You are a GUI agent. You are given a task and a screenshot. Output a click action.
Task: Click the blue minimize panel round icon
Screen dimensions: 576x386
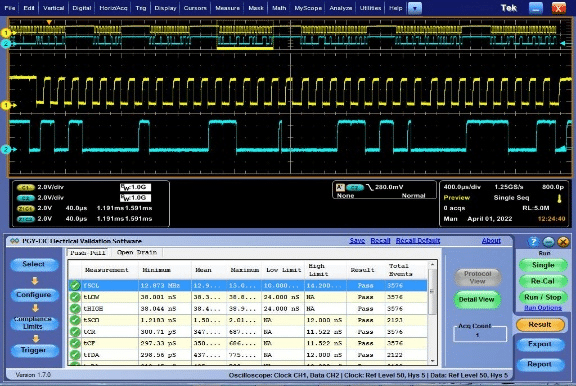pyautogui.click(x=548, y=242)
